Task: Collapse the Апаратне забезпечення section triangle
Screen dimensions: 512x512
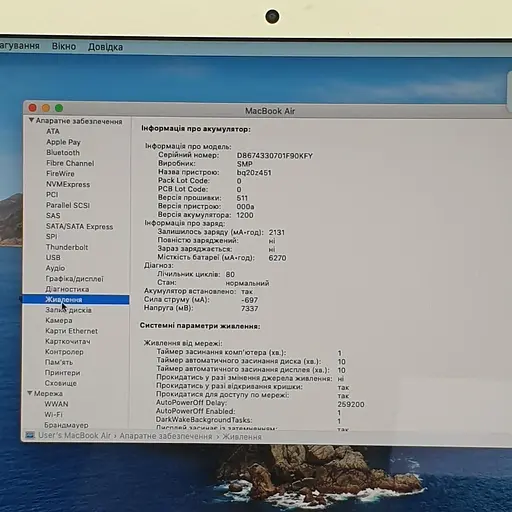Action: pyautogui.click(x=31, y=120)
